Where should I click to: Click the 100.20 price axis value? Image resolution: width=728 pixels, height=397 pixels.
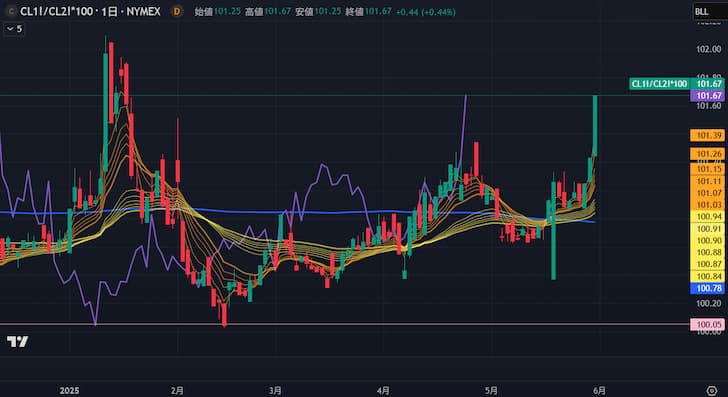(708, 304)
